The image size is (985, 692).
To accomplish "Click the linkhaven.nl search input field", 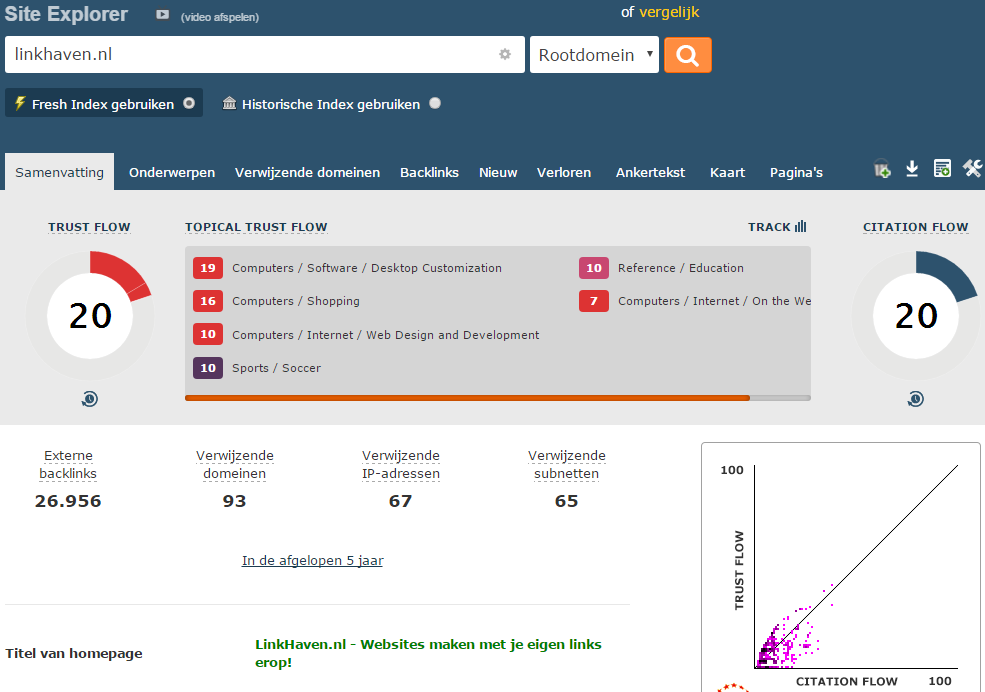I will pyautogui.click(x=264, y=55).
